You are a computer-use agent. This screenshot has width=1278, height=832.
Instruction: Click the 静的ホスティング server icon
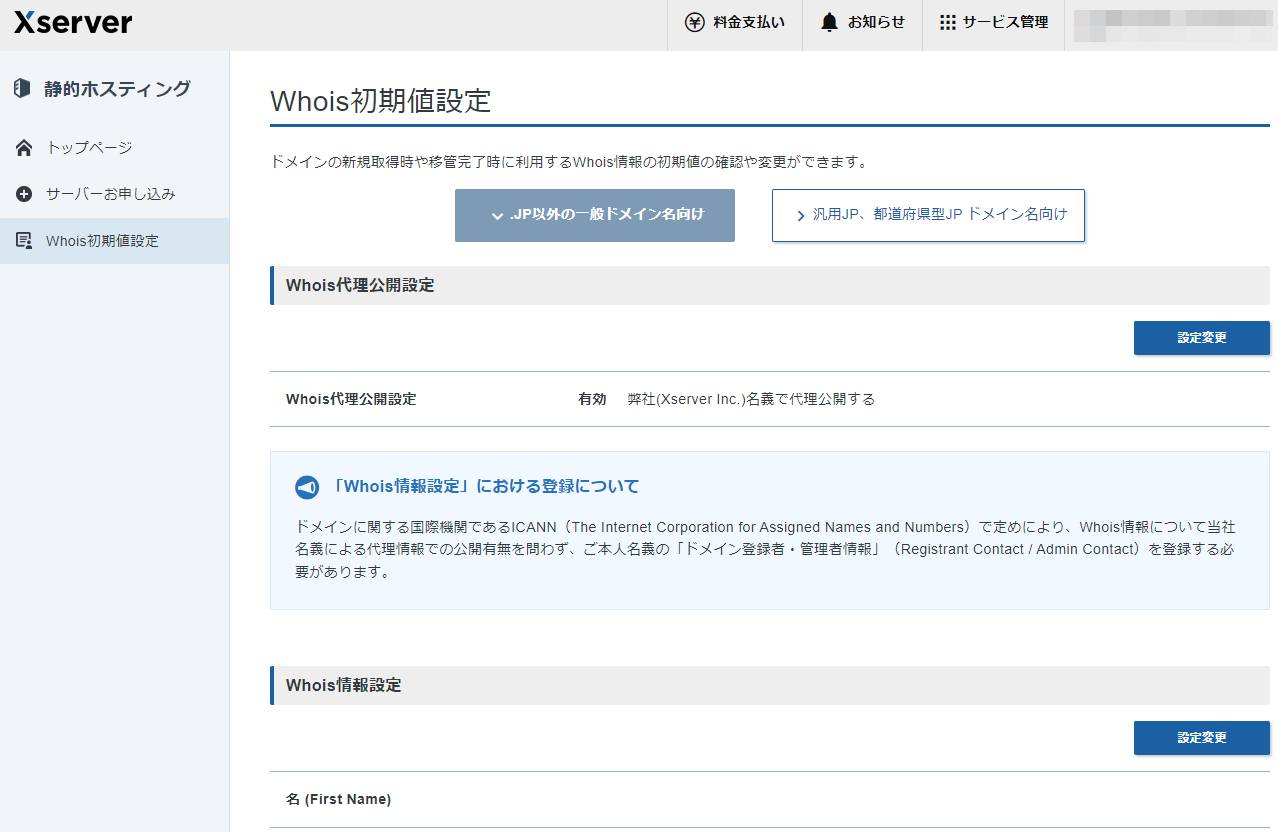click(x=22, y=88)
